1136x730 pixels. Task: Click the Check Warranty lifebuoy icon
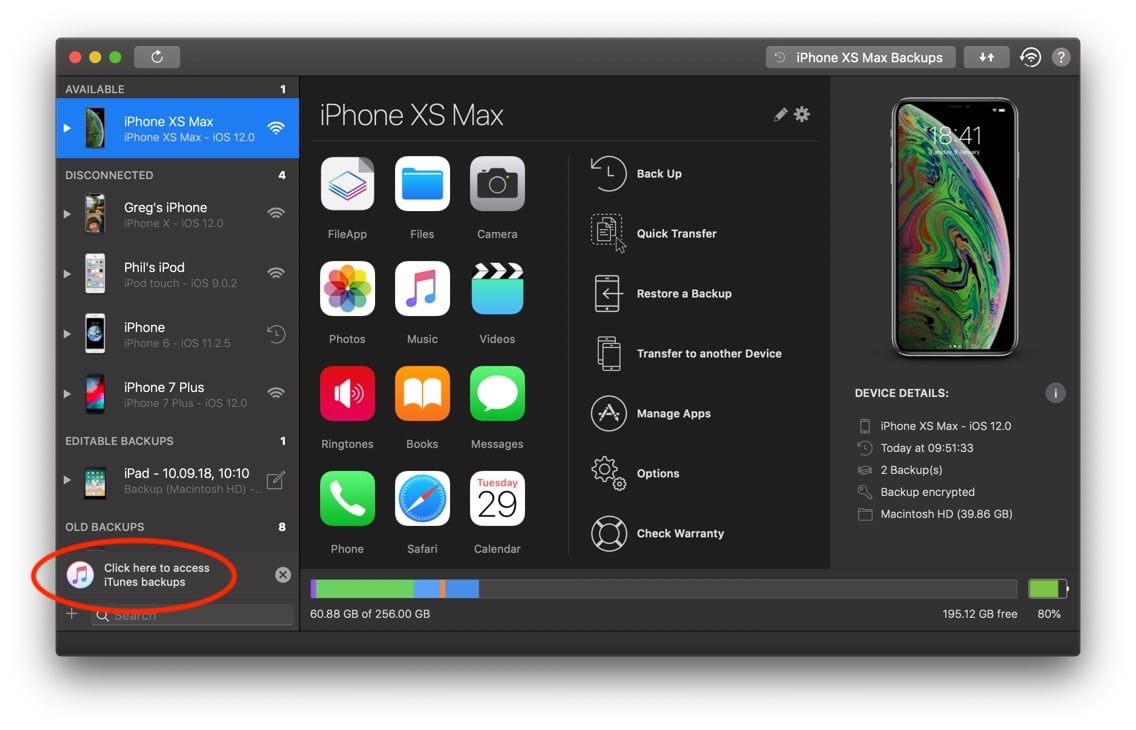[x=608, y=534]
